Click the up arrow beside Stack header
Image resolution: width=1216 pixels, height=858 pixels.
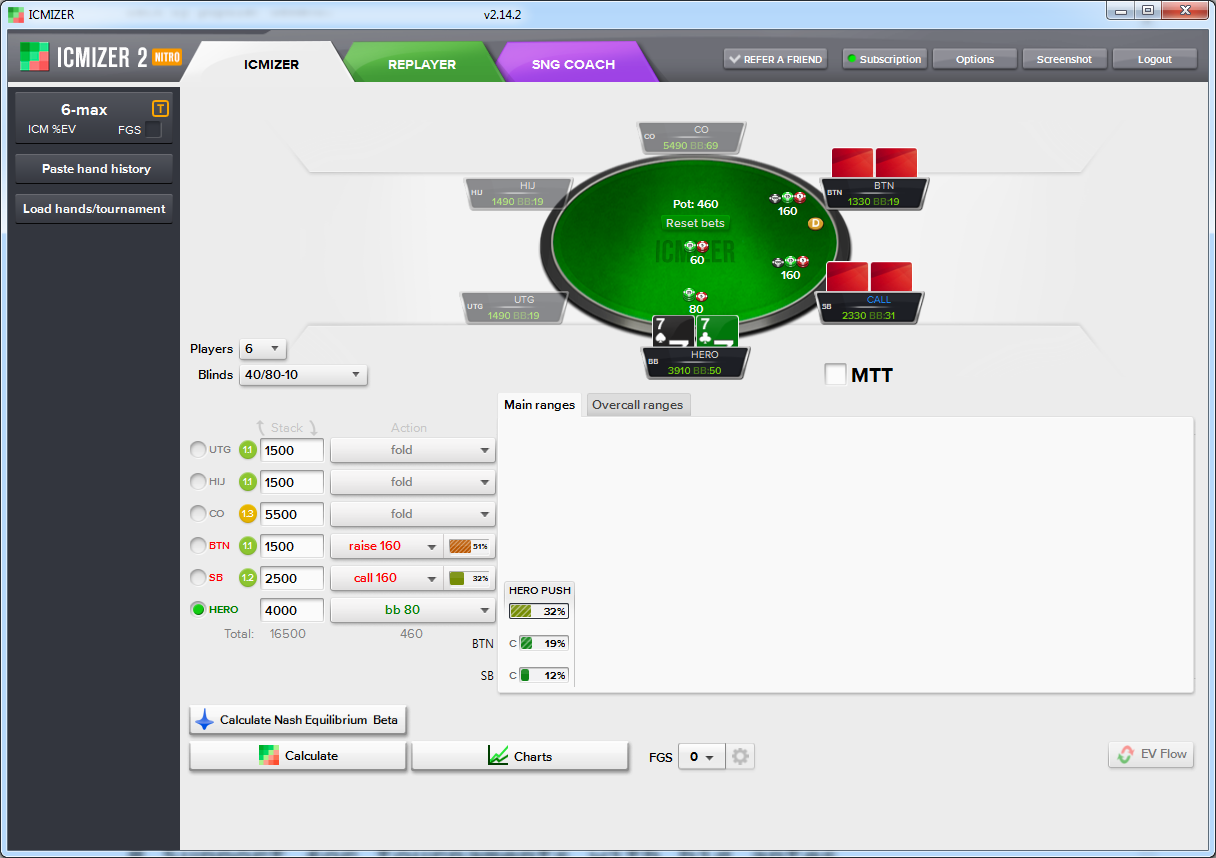tap(262, 427)
